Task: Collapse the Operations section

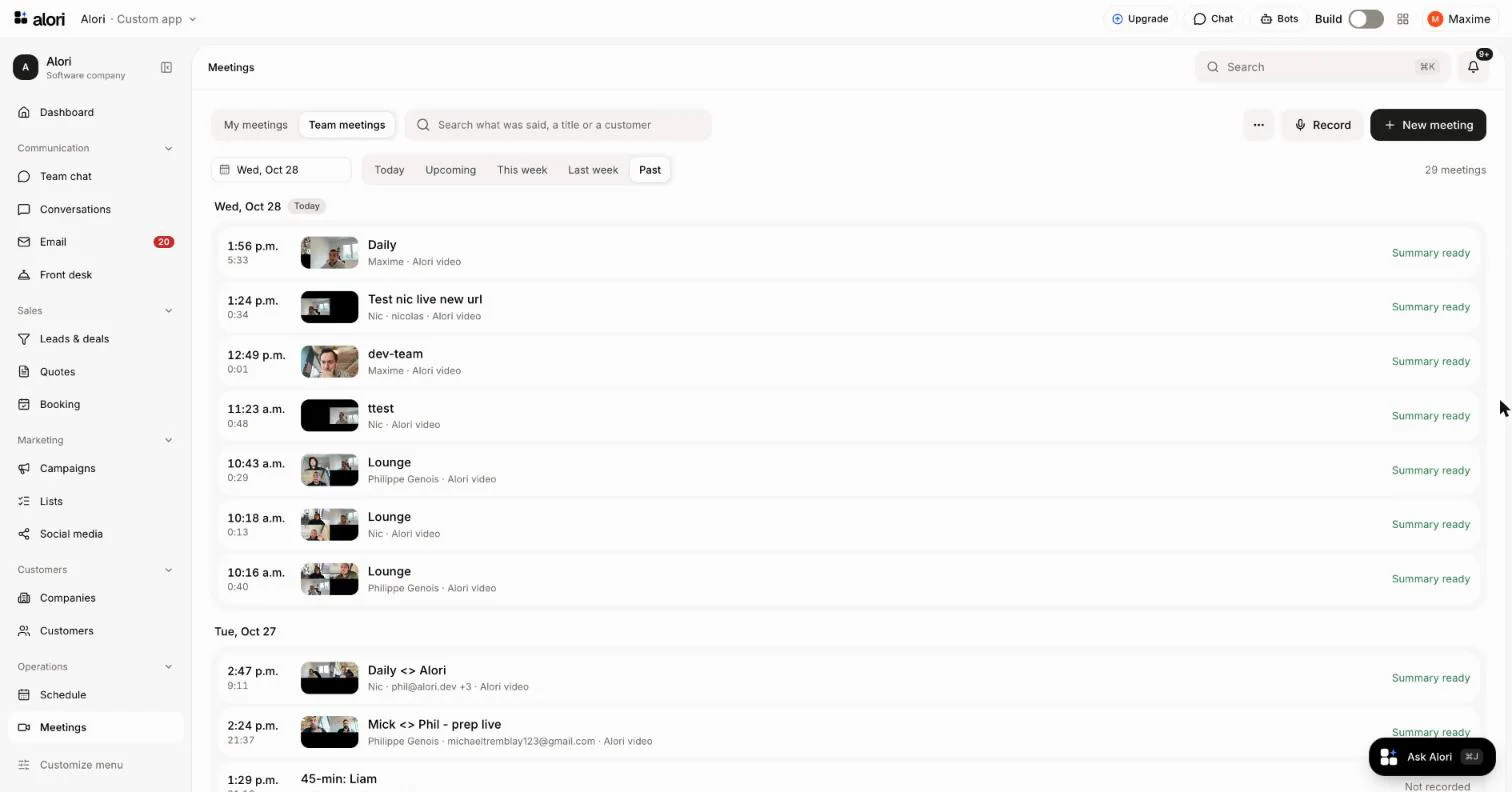Action: tap(168, 667)
